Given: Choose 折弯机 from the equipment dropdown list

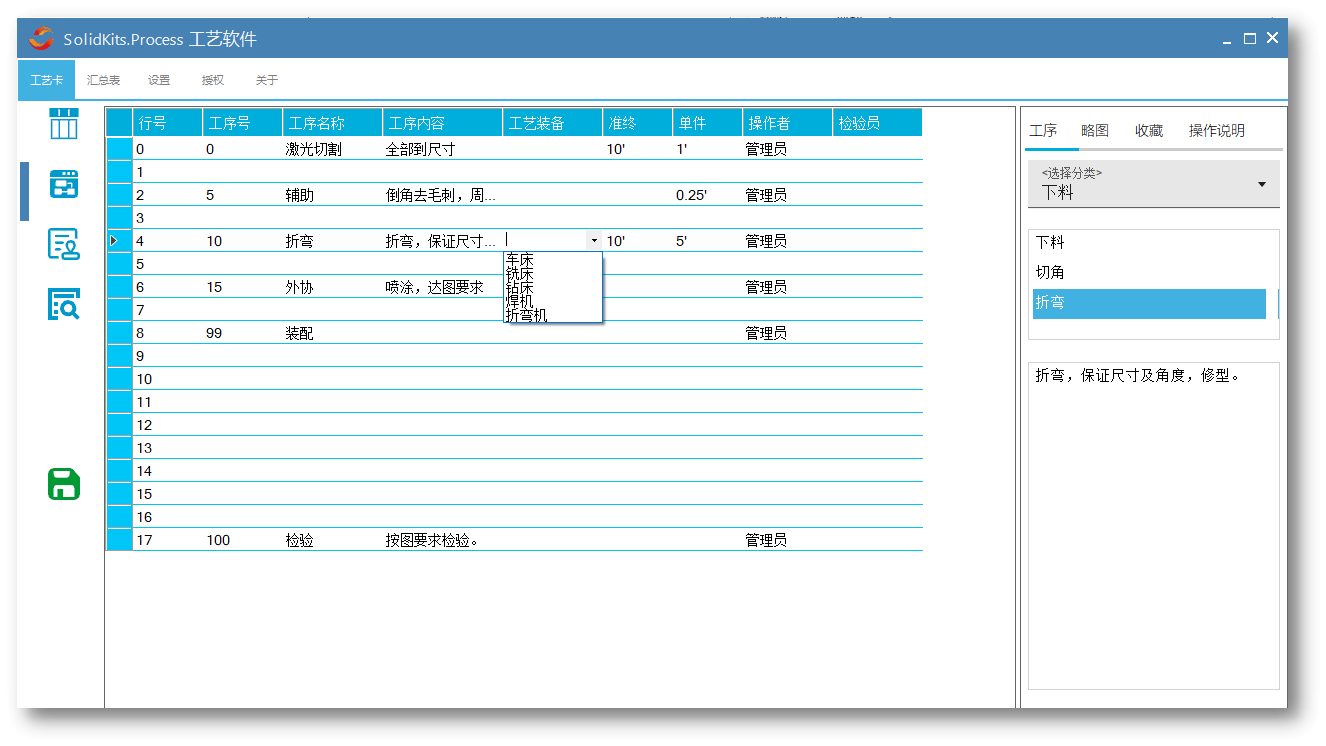Looking at the screenshot, I should click(x=526, y=315).
